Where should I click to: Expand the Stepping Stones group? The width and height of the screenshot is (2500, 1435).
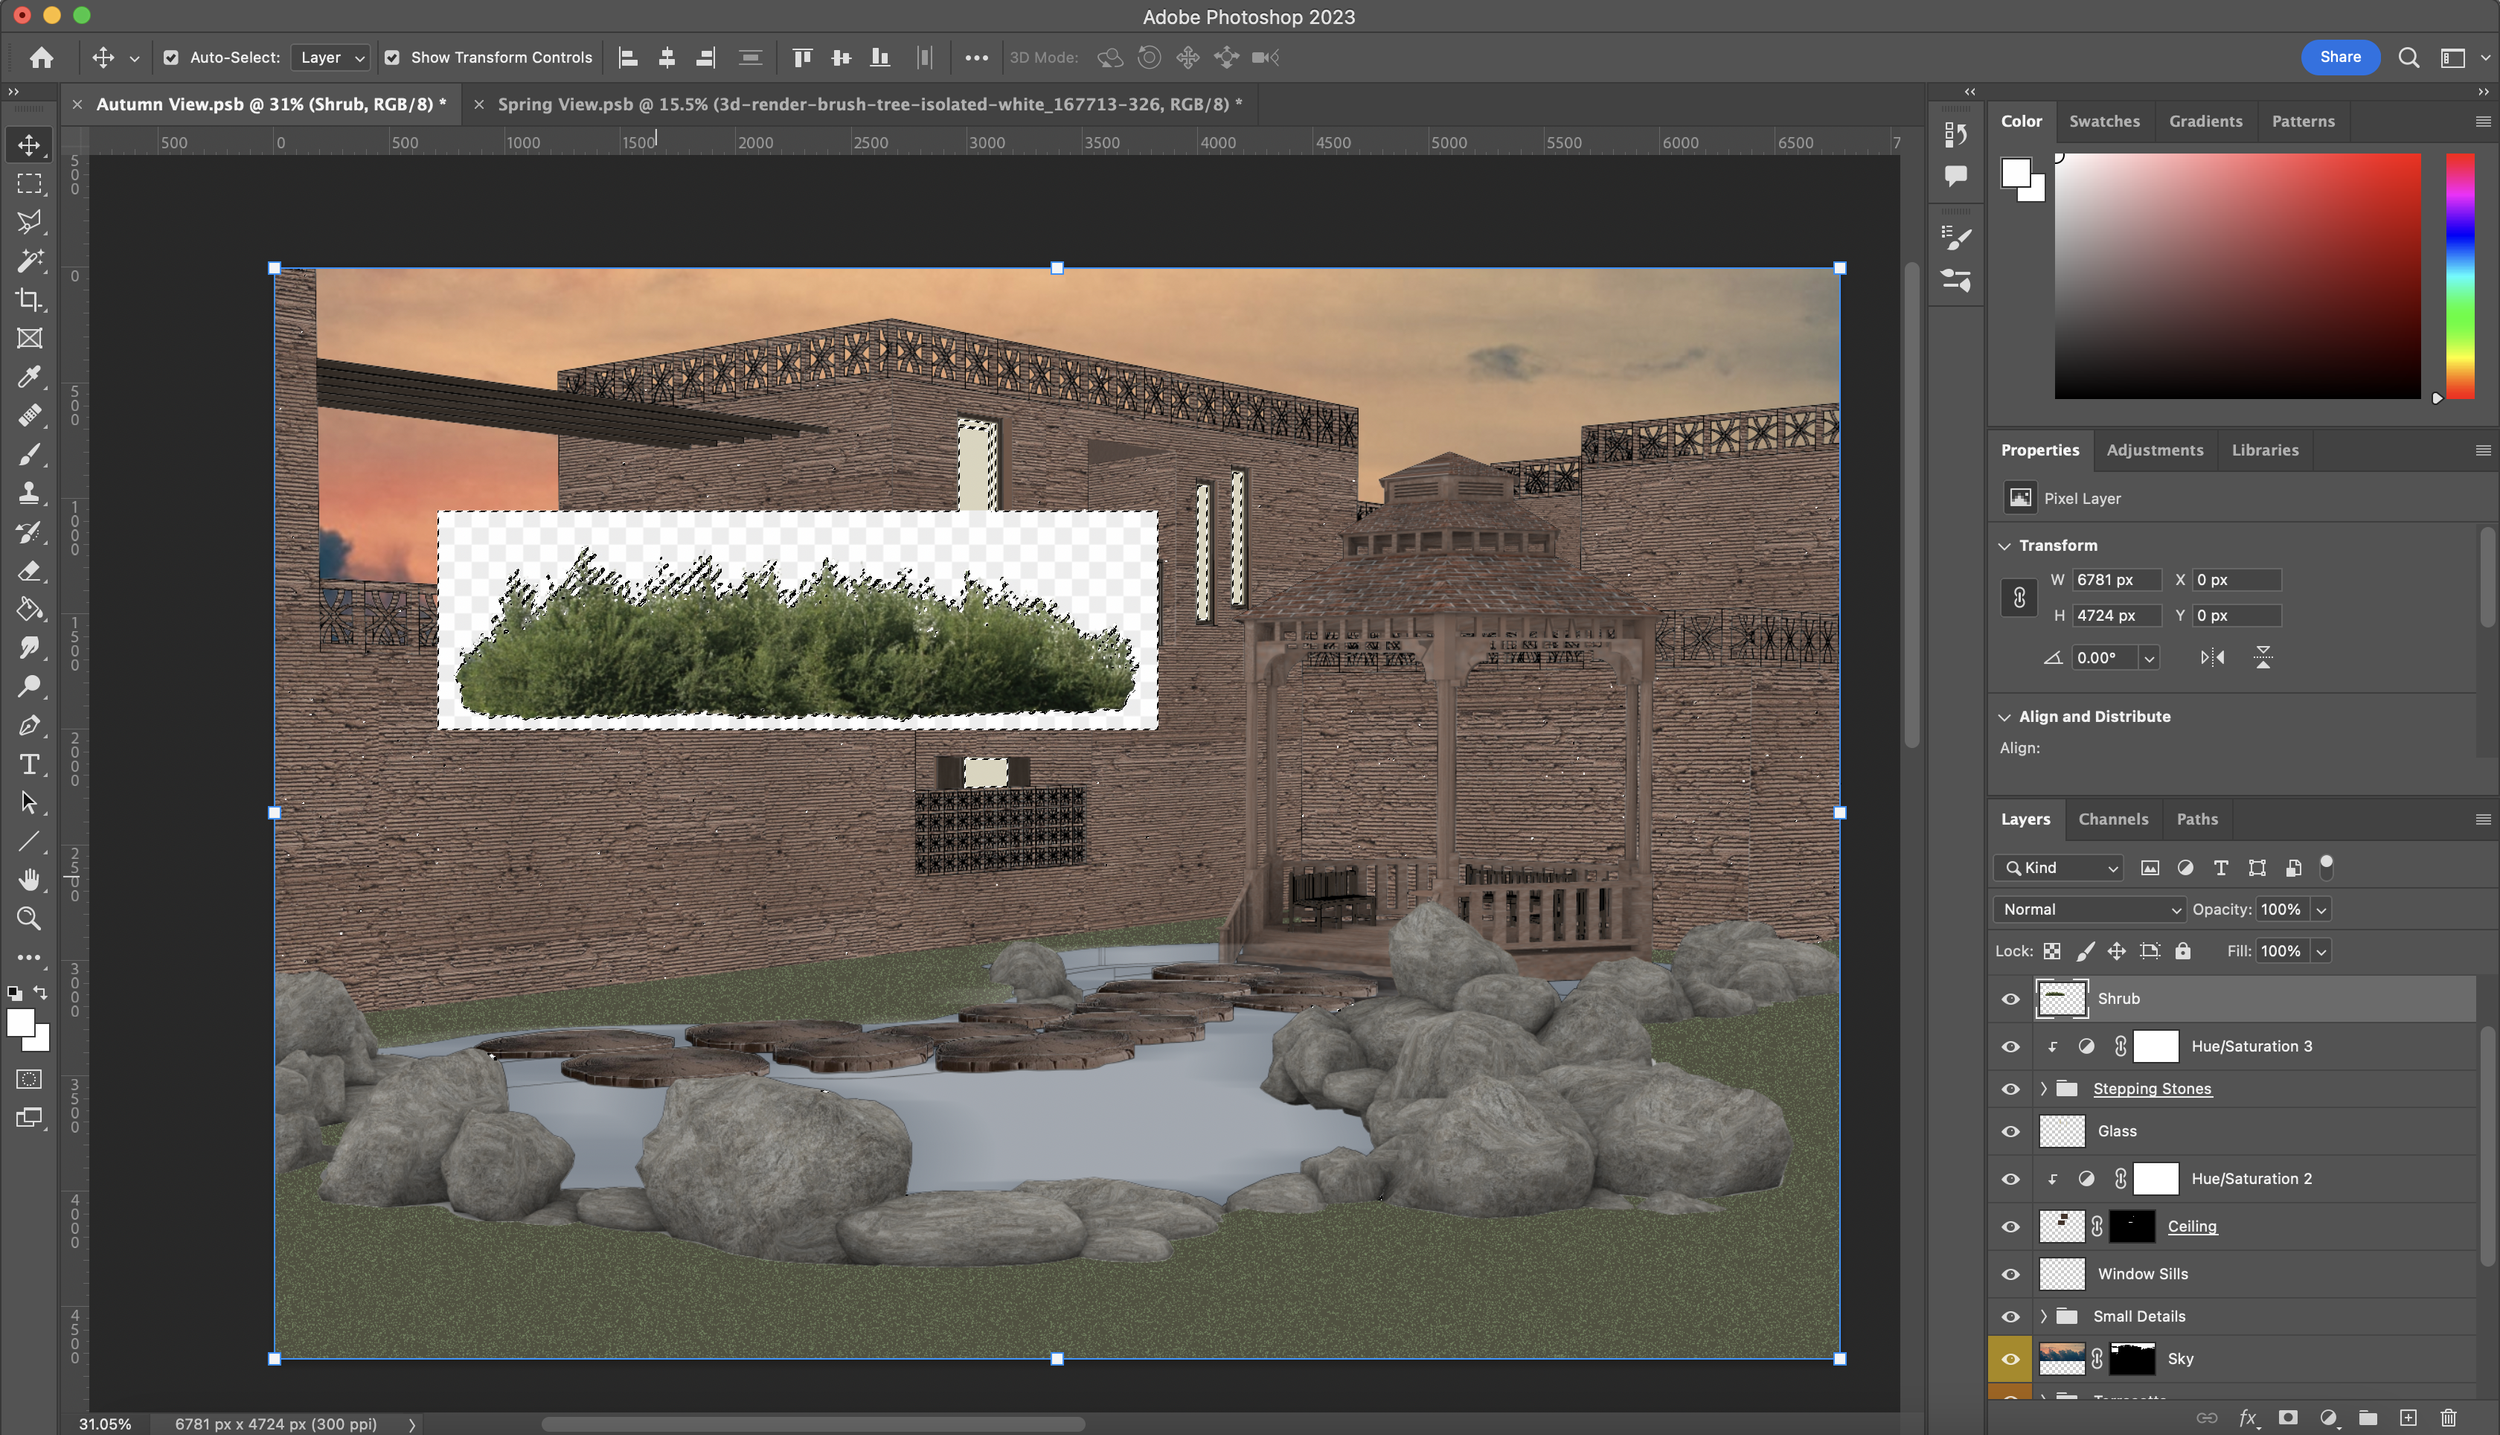[2043, 1089]
